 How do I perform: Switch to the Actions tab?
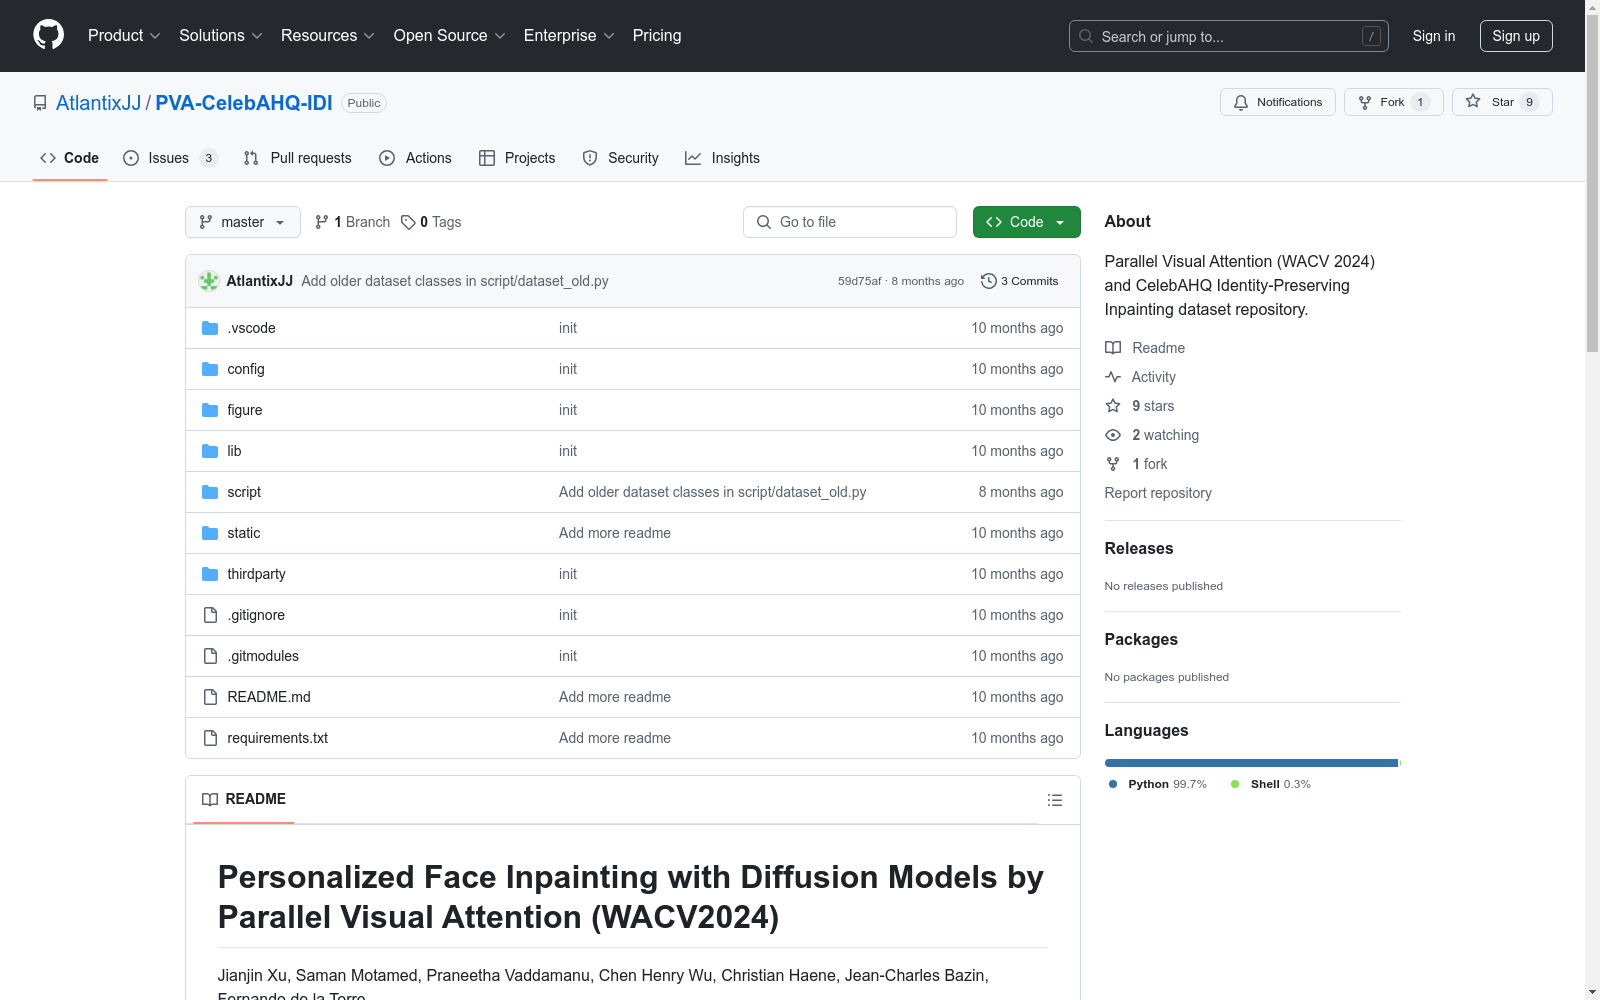(415, 158)
